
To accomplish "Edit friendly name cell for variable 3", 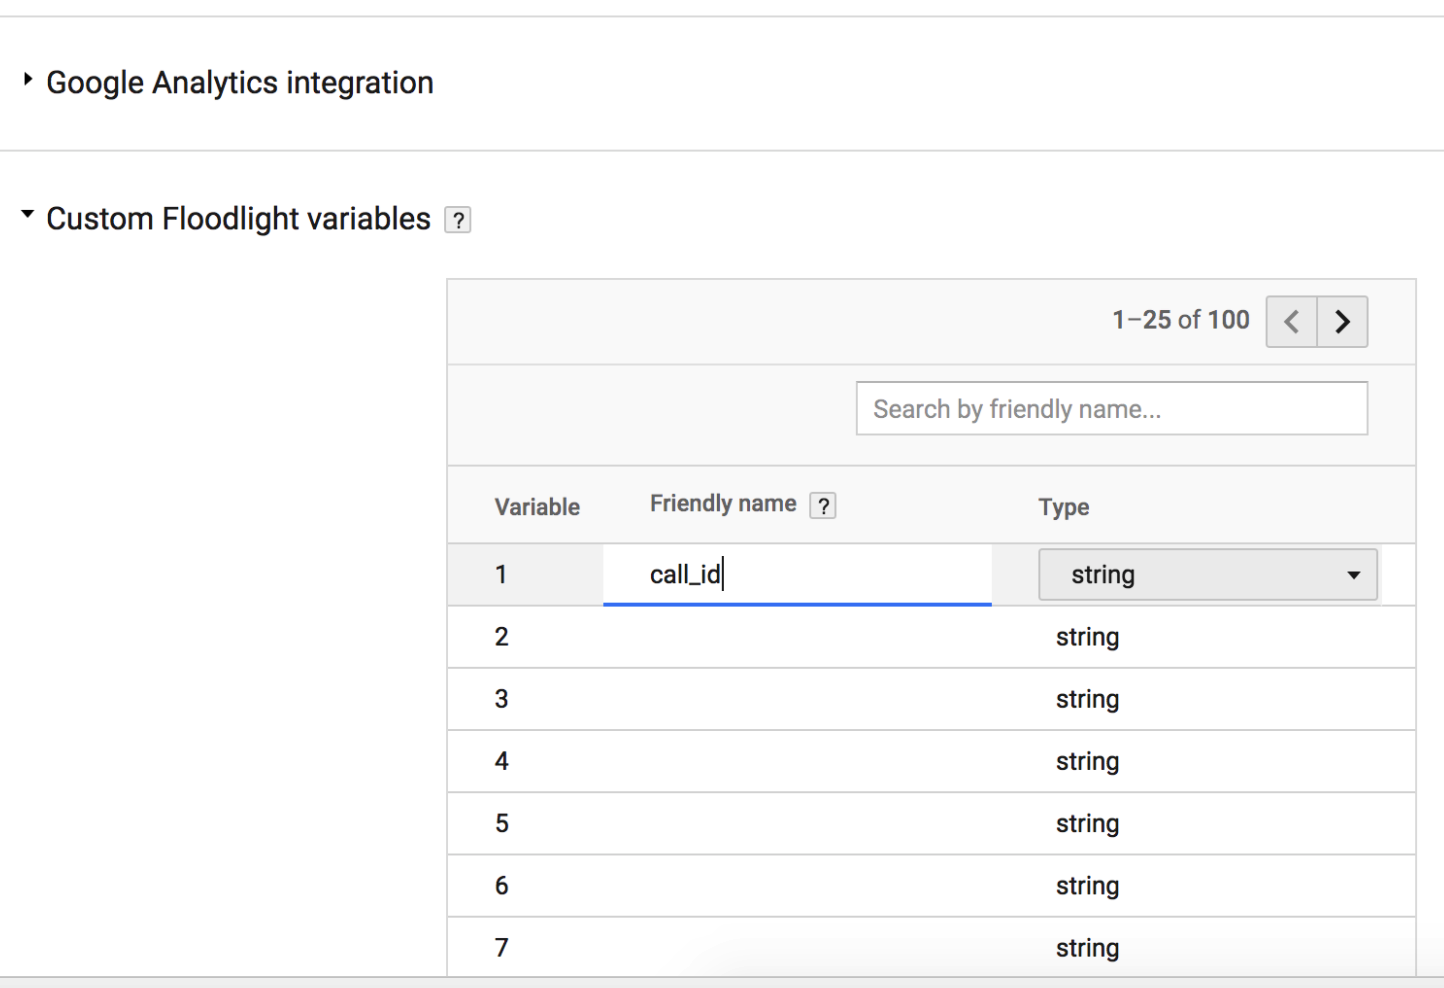I will (796, 699).
